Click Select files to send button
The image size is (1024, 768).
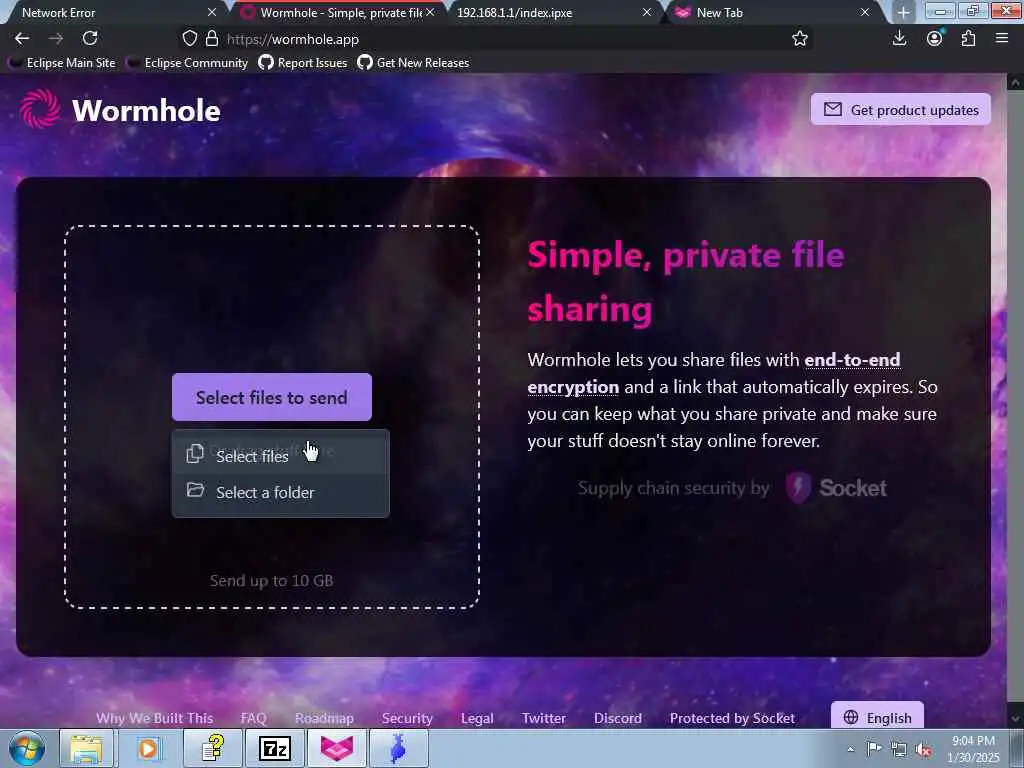pos(272,397)
